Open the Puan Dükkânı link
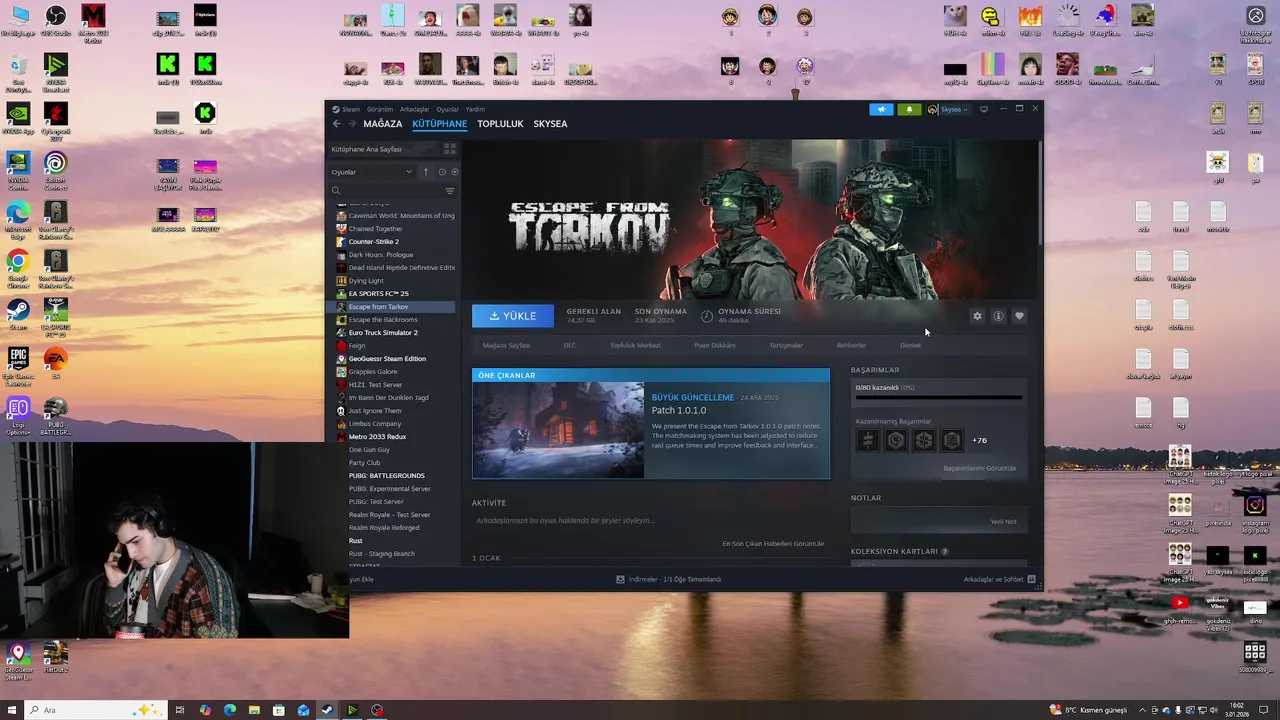 pyautogui.click(x=715, y=345)
